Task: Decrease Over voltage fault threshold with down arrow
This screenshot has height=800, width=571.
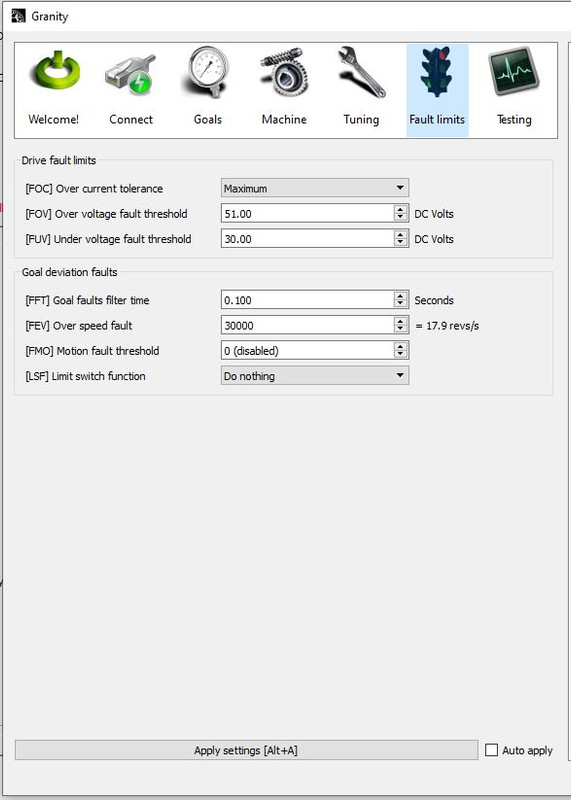Action: (x=401, y=218)
